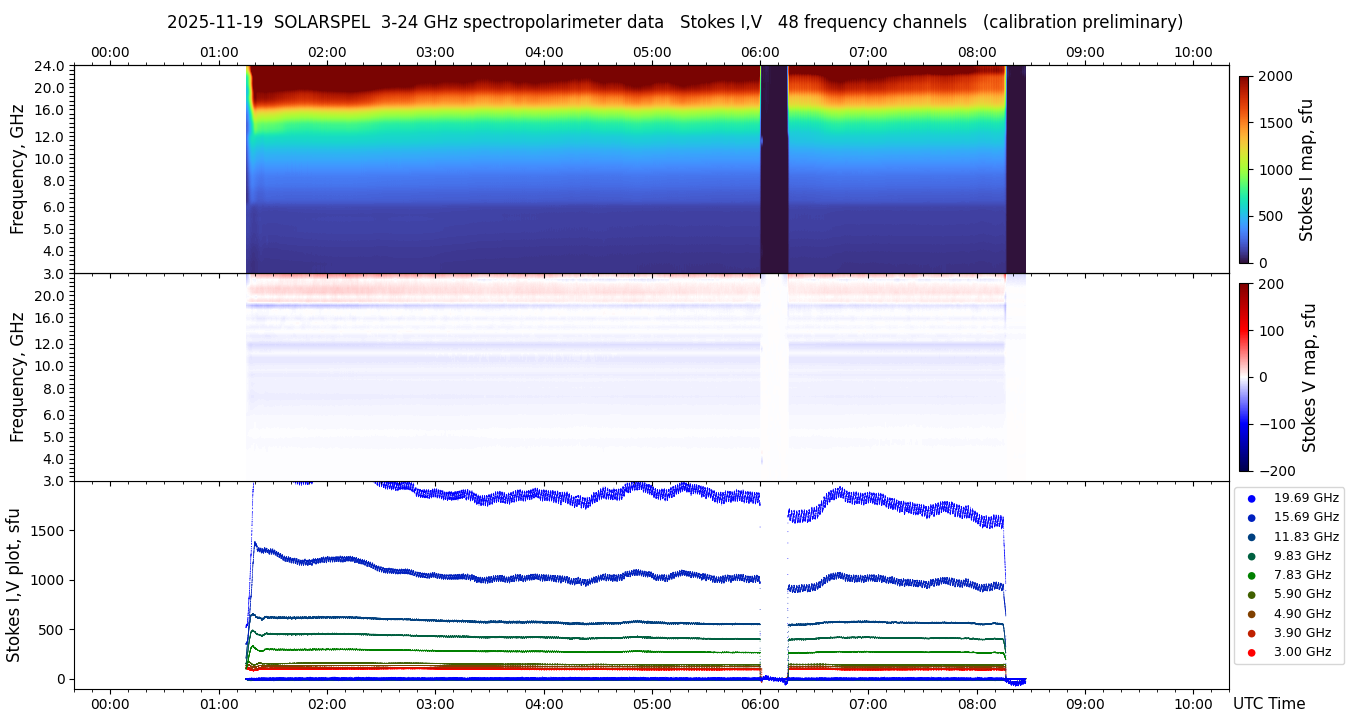This screenshot has width=1350, height=725.
Task: Click the UTC Time axis label
Action: pyautogui.click(x=1268, y=704)
